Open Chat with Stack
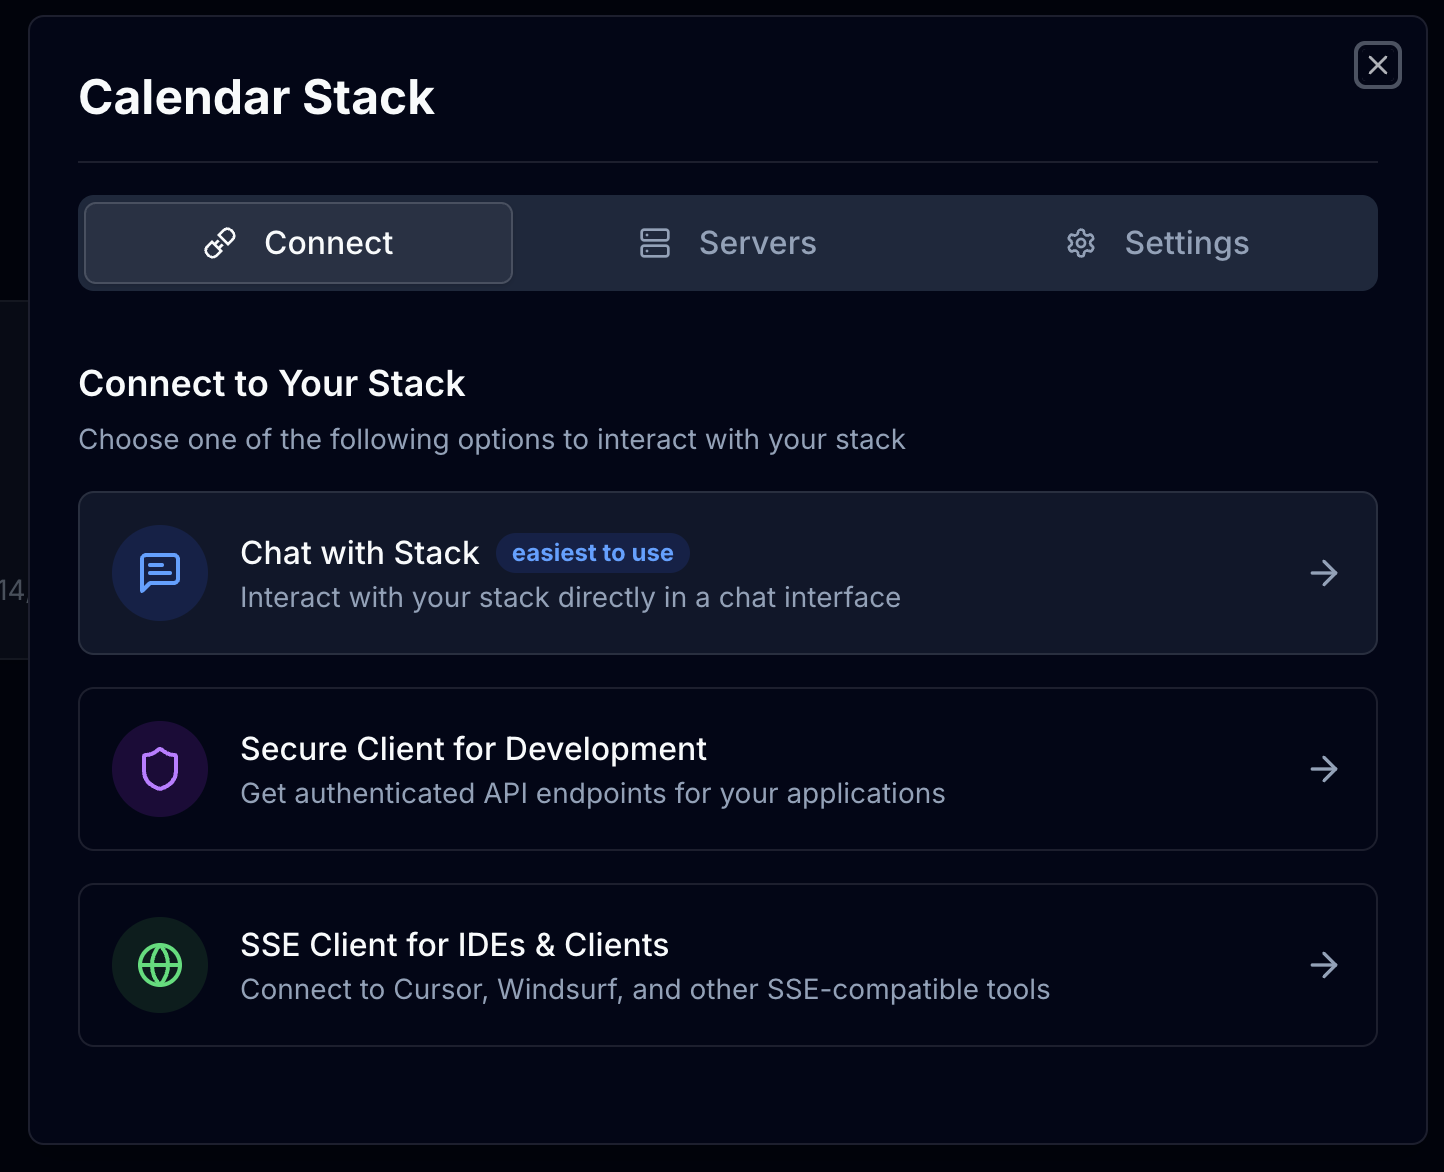The height and width of the screenshot is (1172, 1444). pos(728,573)
